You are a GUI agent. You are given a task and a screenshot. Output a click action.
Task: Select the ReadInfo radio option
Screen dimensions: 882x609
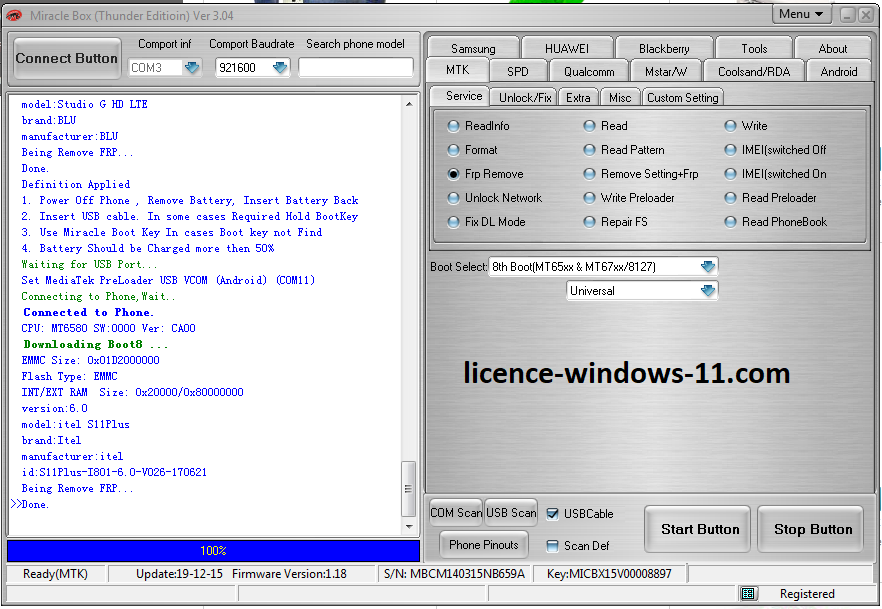[455, 126]
